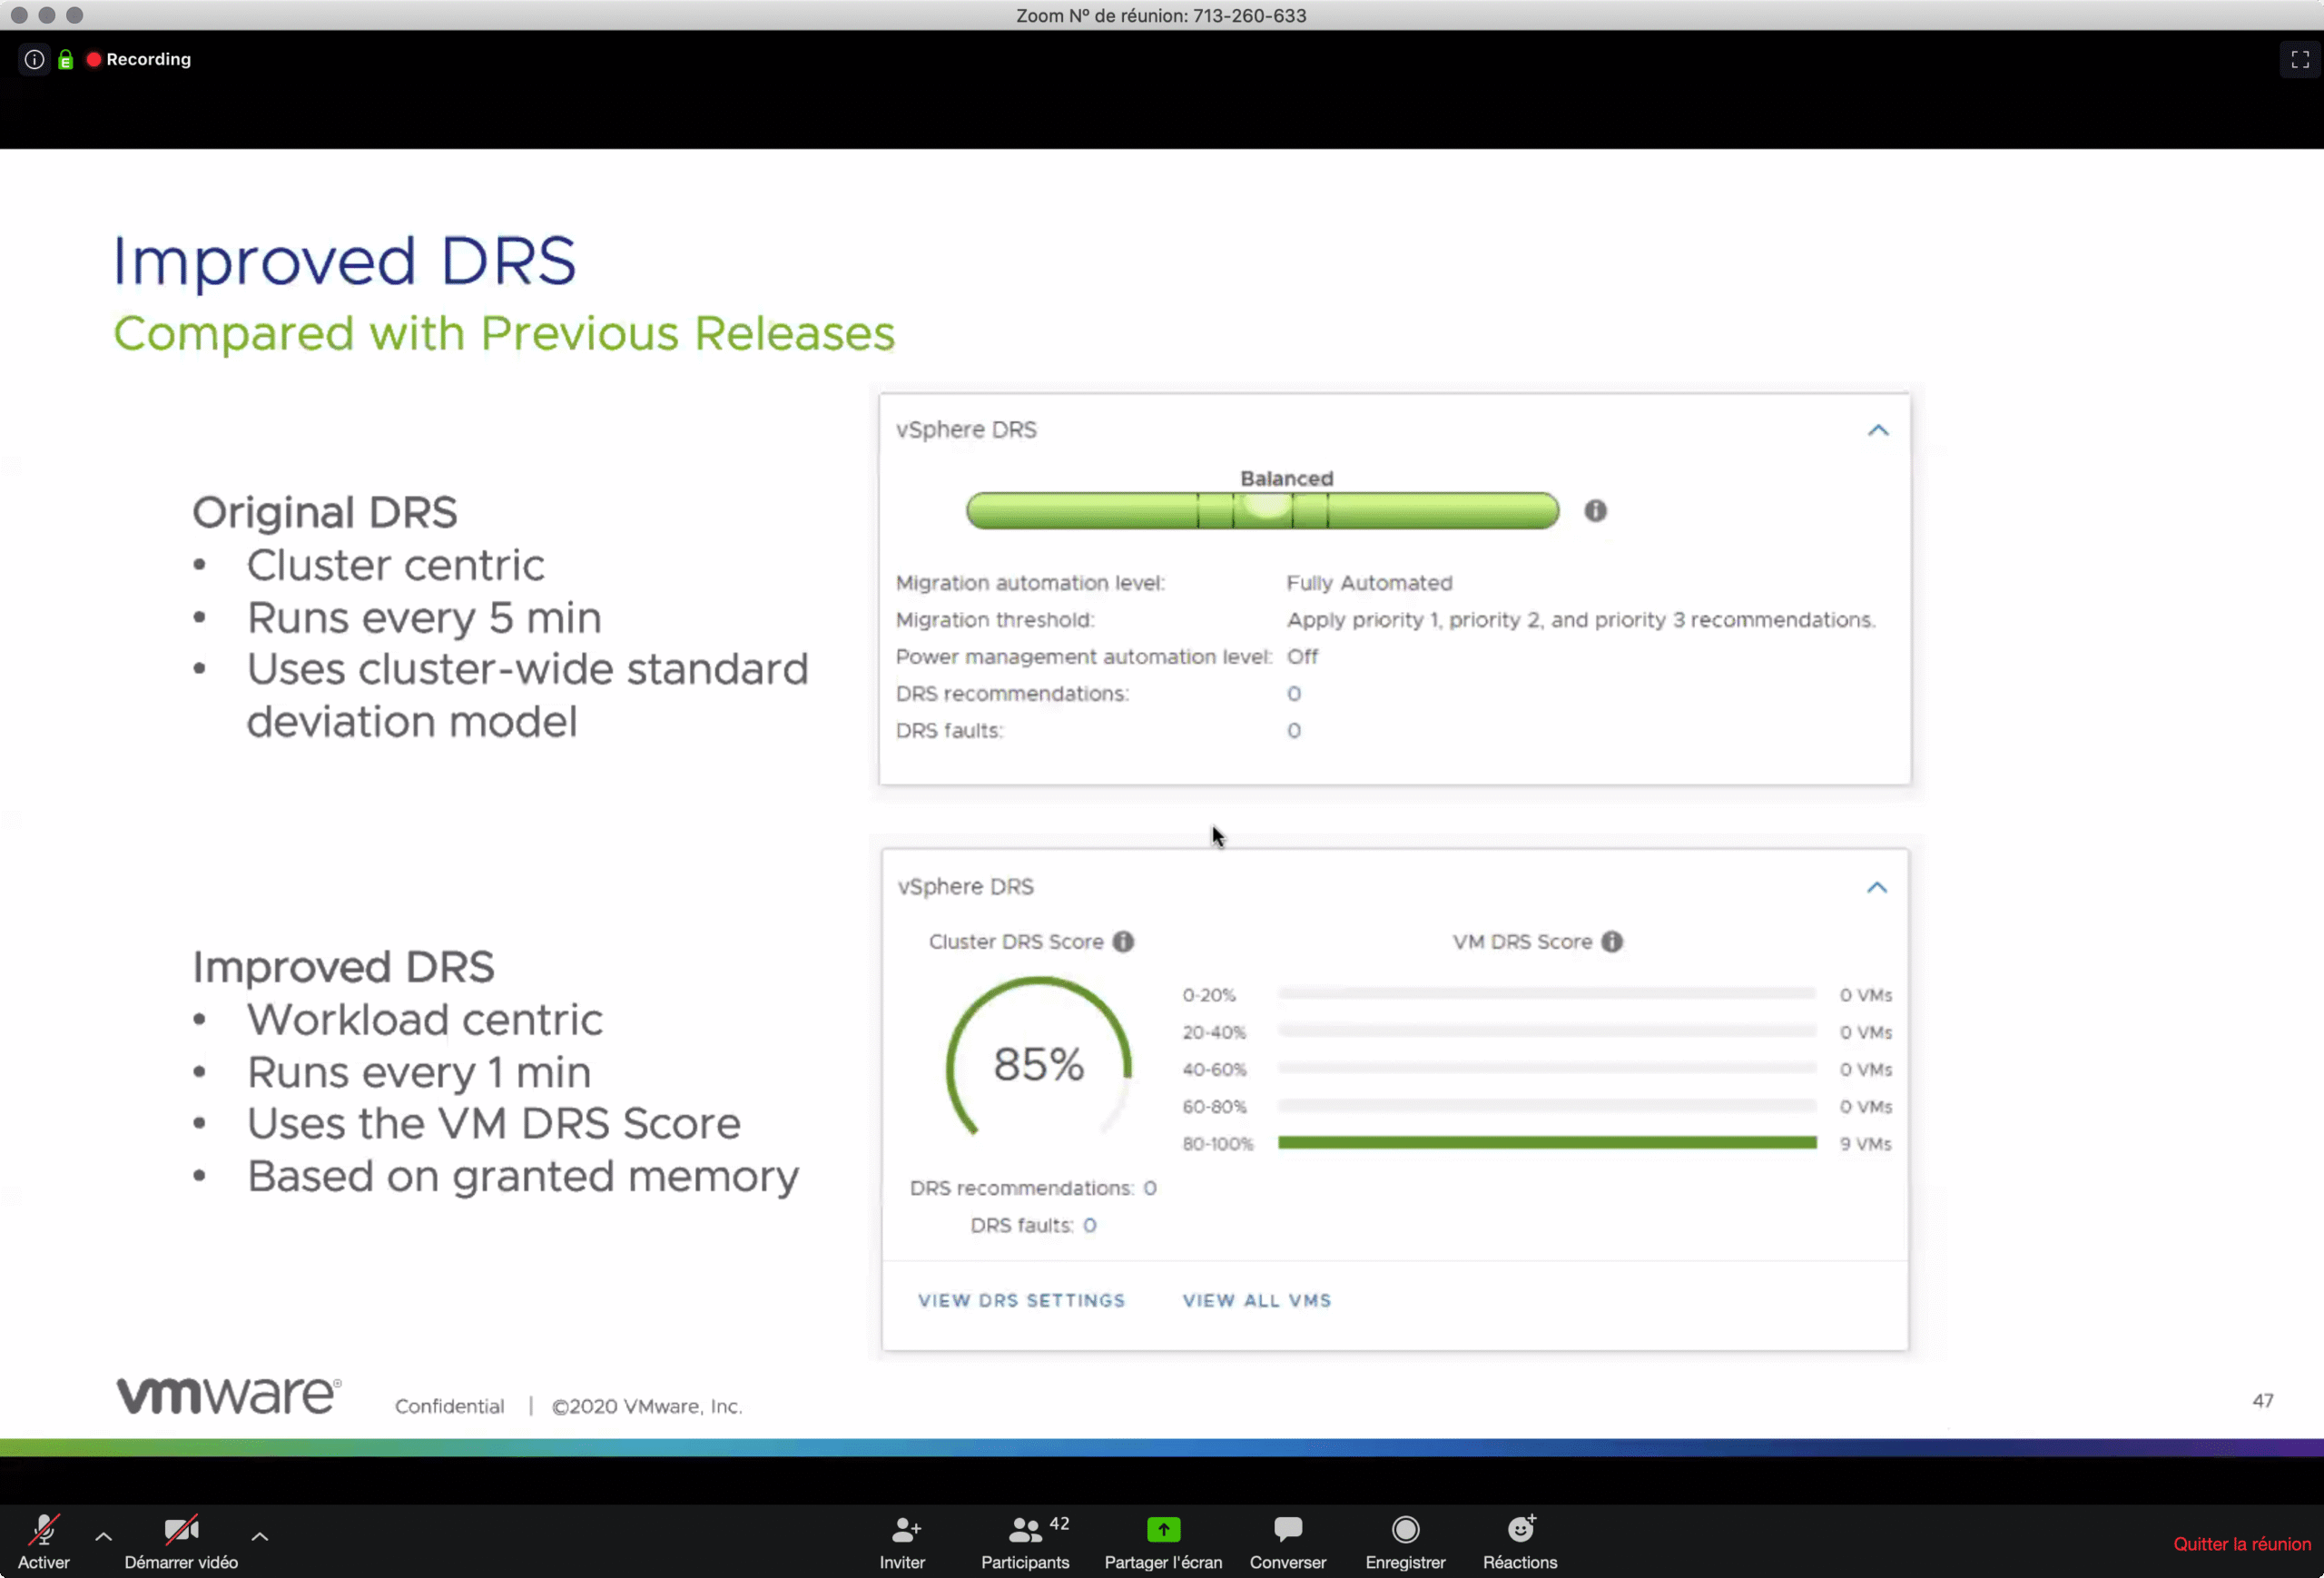The image size is (2324, 1578).
Task: Click Quitter la réunion
Action: coord(2242,1544)
